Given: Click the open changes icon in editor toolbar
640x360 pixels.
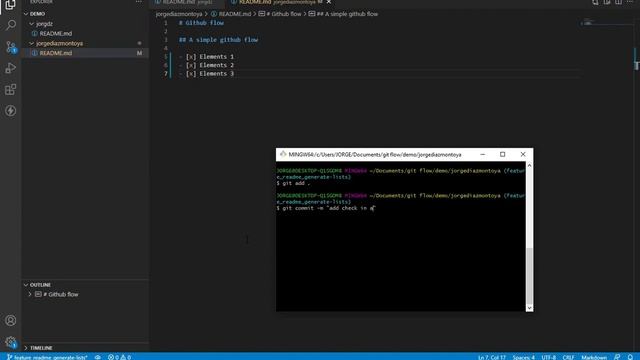Looking at the screenshot, I should coord(595,2).
